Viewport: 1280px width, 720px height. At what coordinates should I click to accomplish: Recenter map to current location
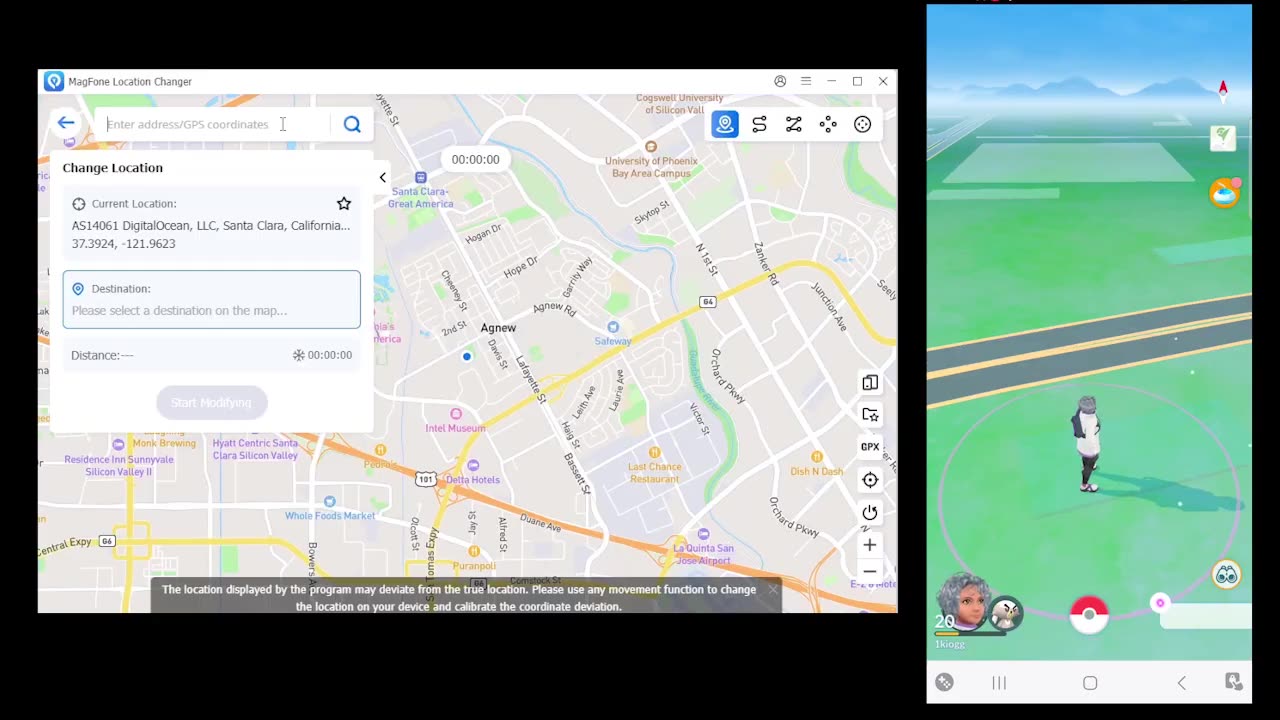870,480
